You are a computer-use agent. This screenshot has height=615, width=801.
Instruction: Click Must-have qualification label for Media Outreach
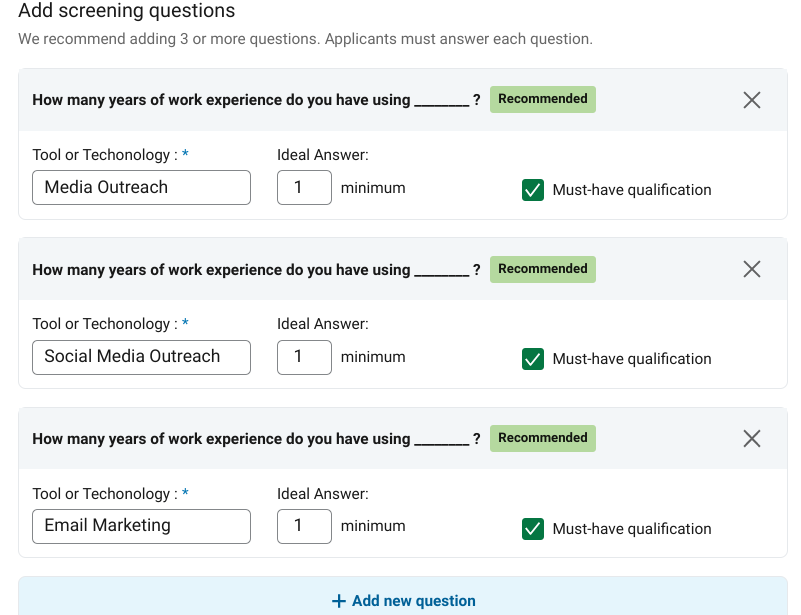point(631,190)
